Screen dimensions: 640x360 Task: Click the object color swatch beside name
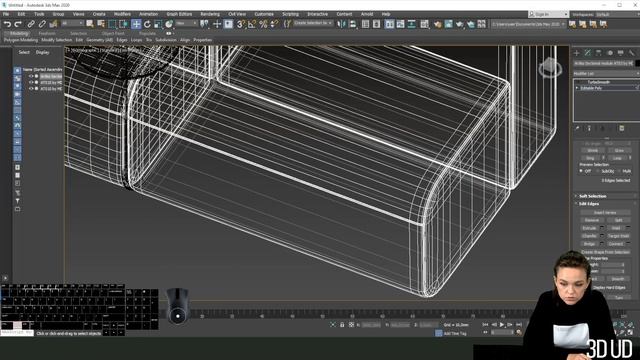click(x=637, y=63)
